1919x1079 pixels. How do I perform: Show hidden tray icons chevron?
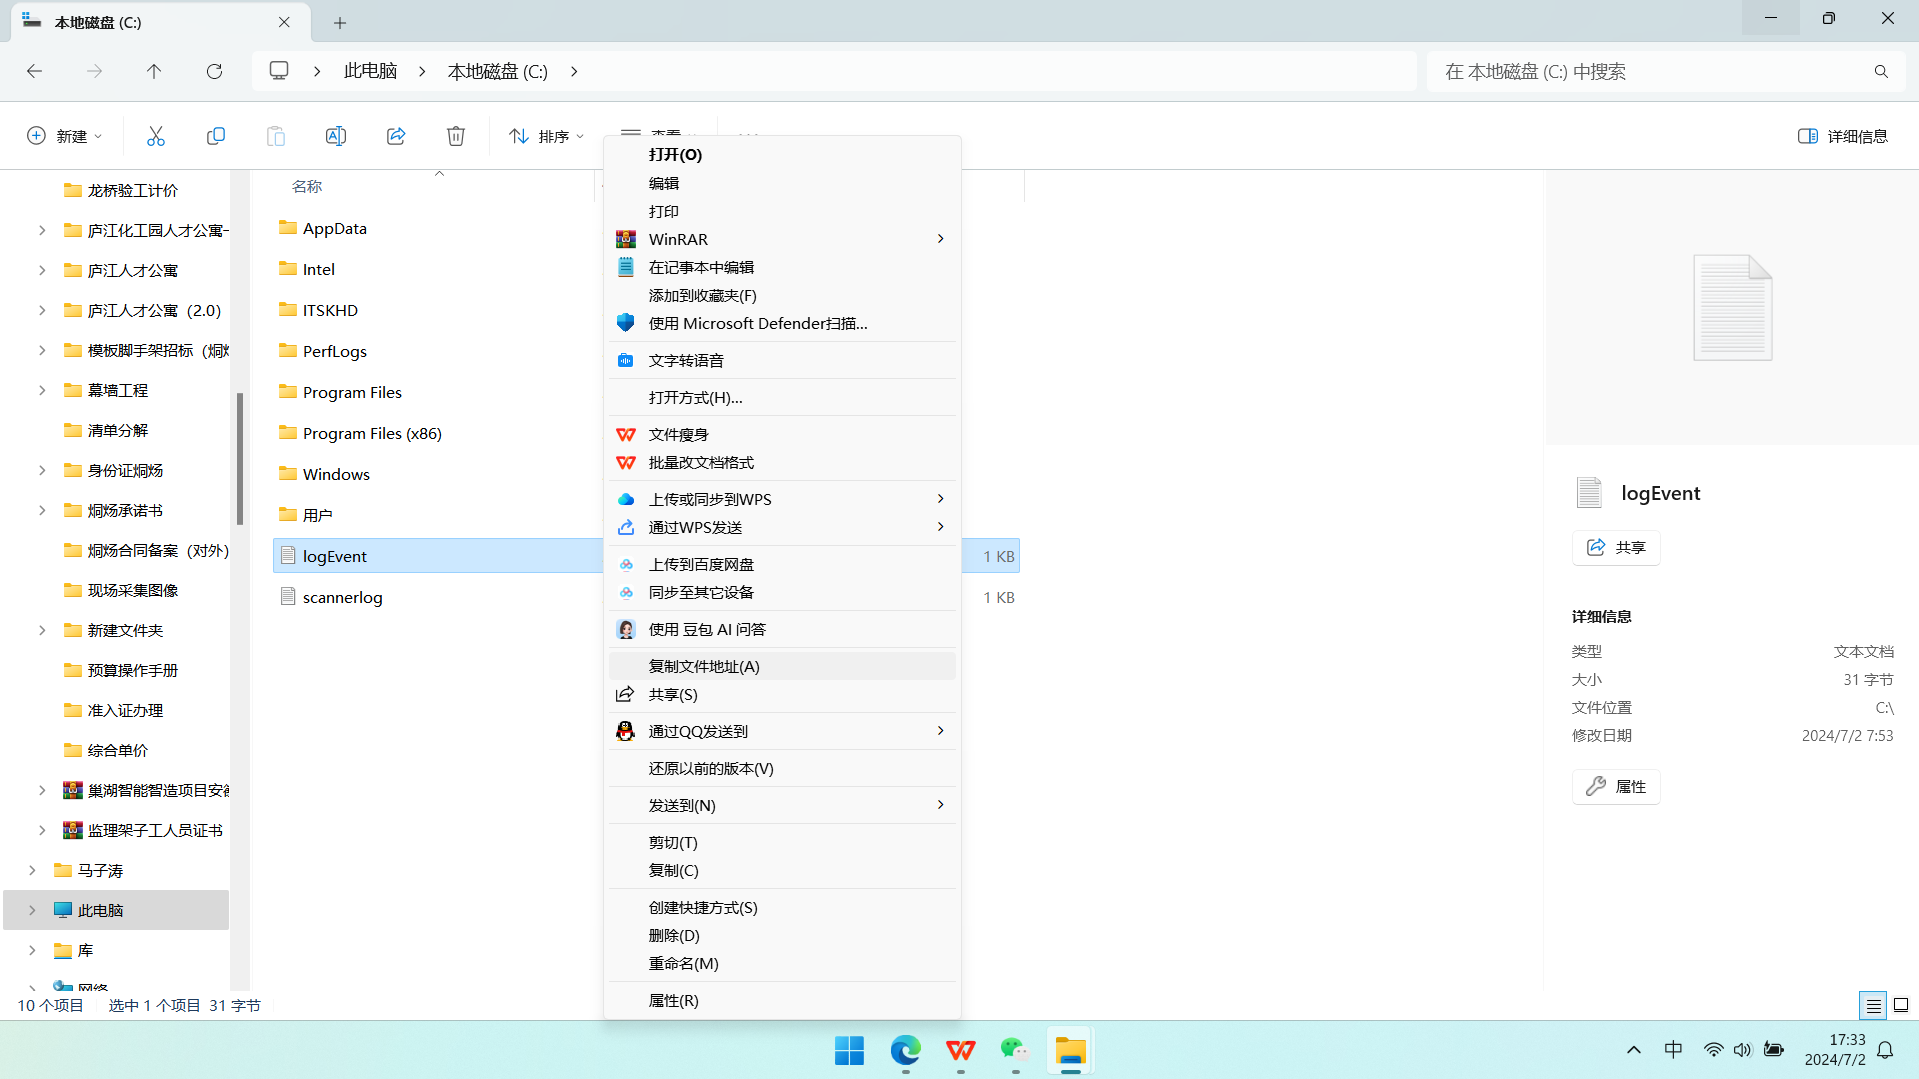1634,1050
